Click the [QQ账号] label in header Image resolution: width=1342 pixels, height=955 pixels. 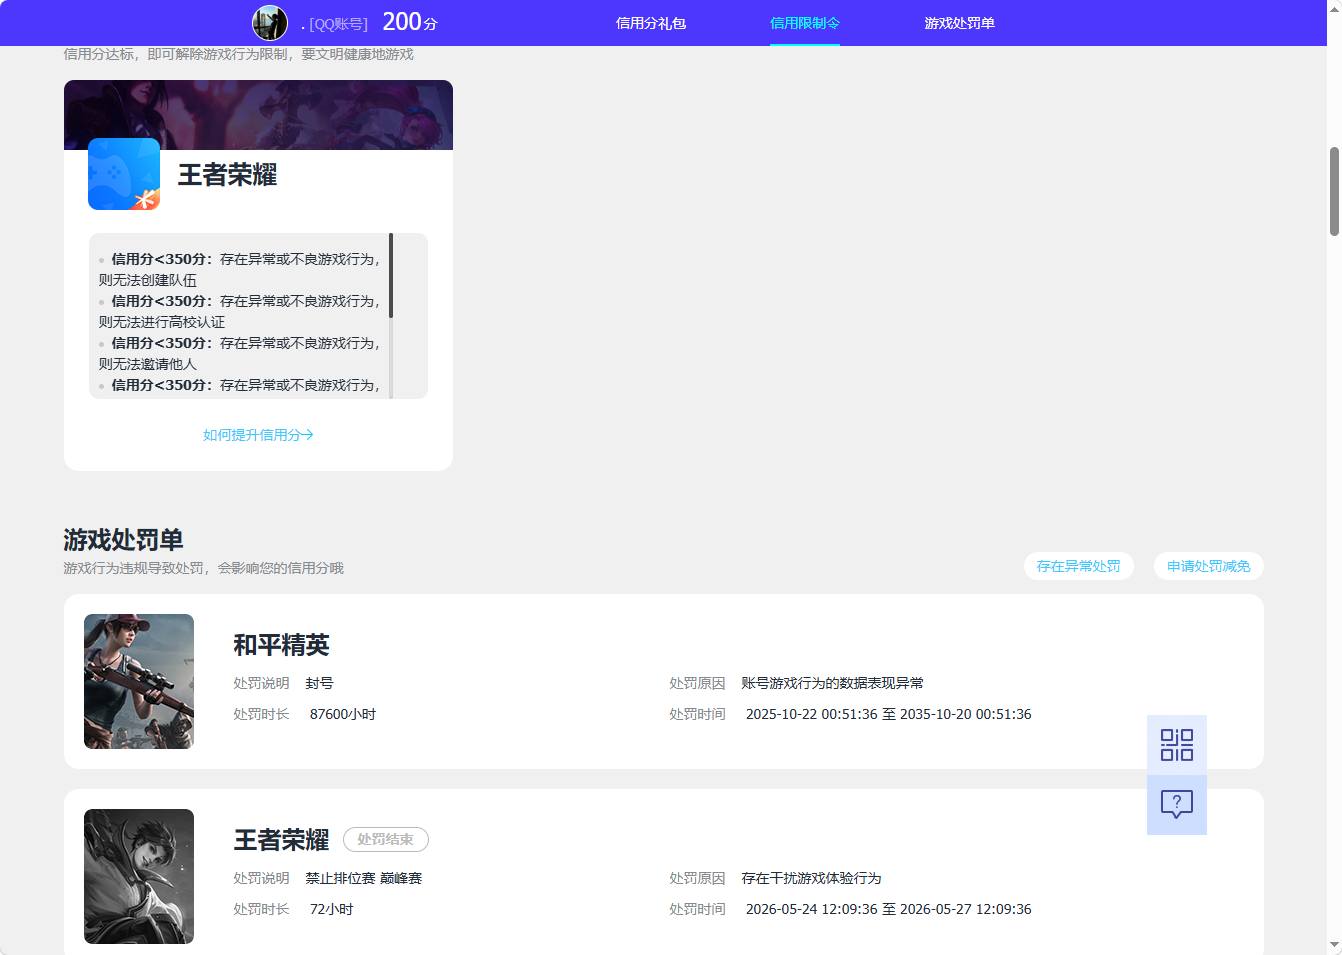click(339, 24)
